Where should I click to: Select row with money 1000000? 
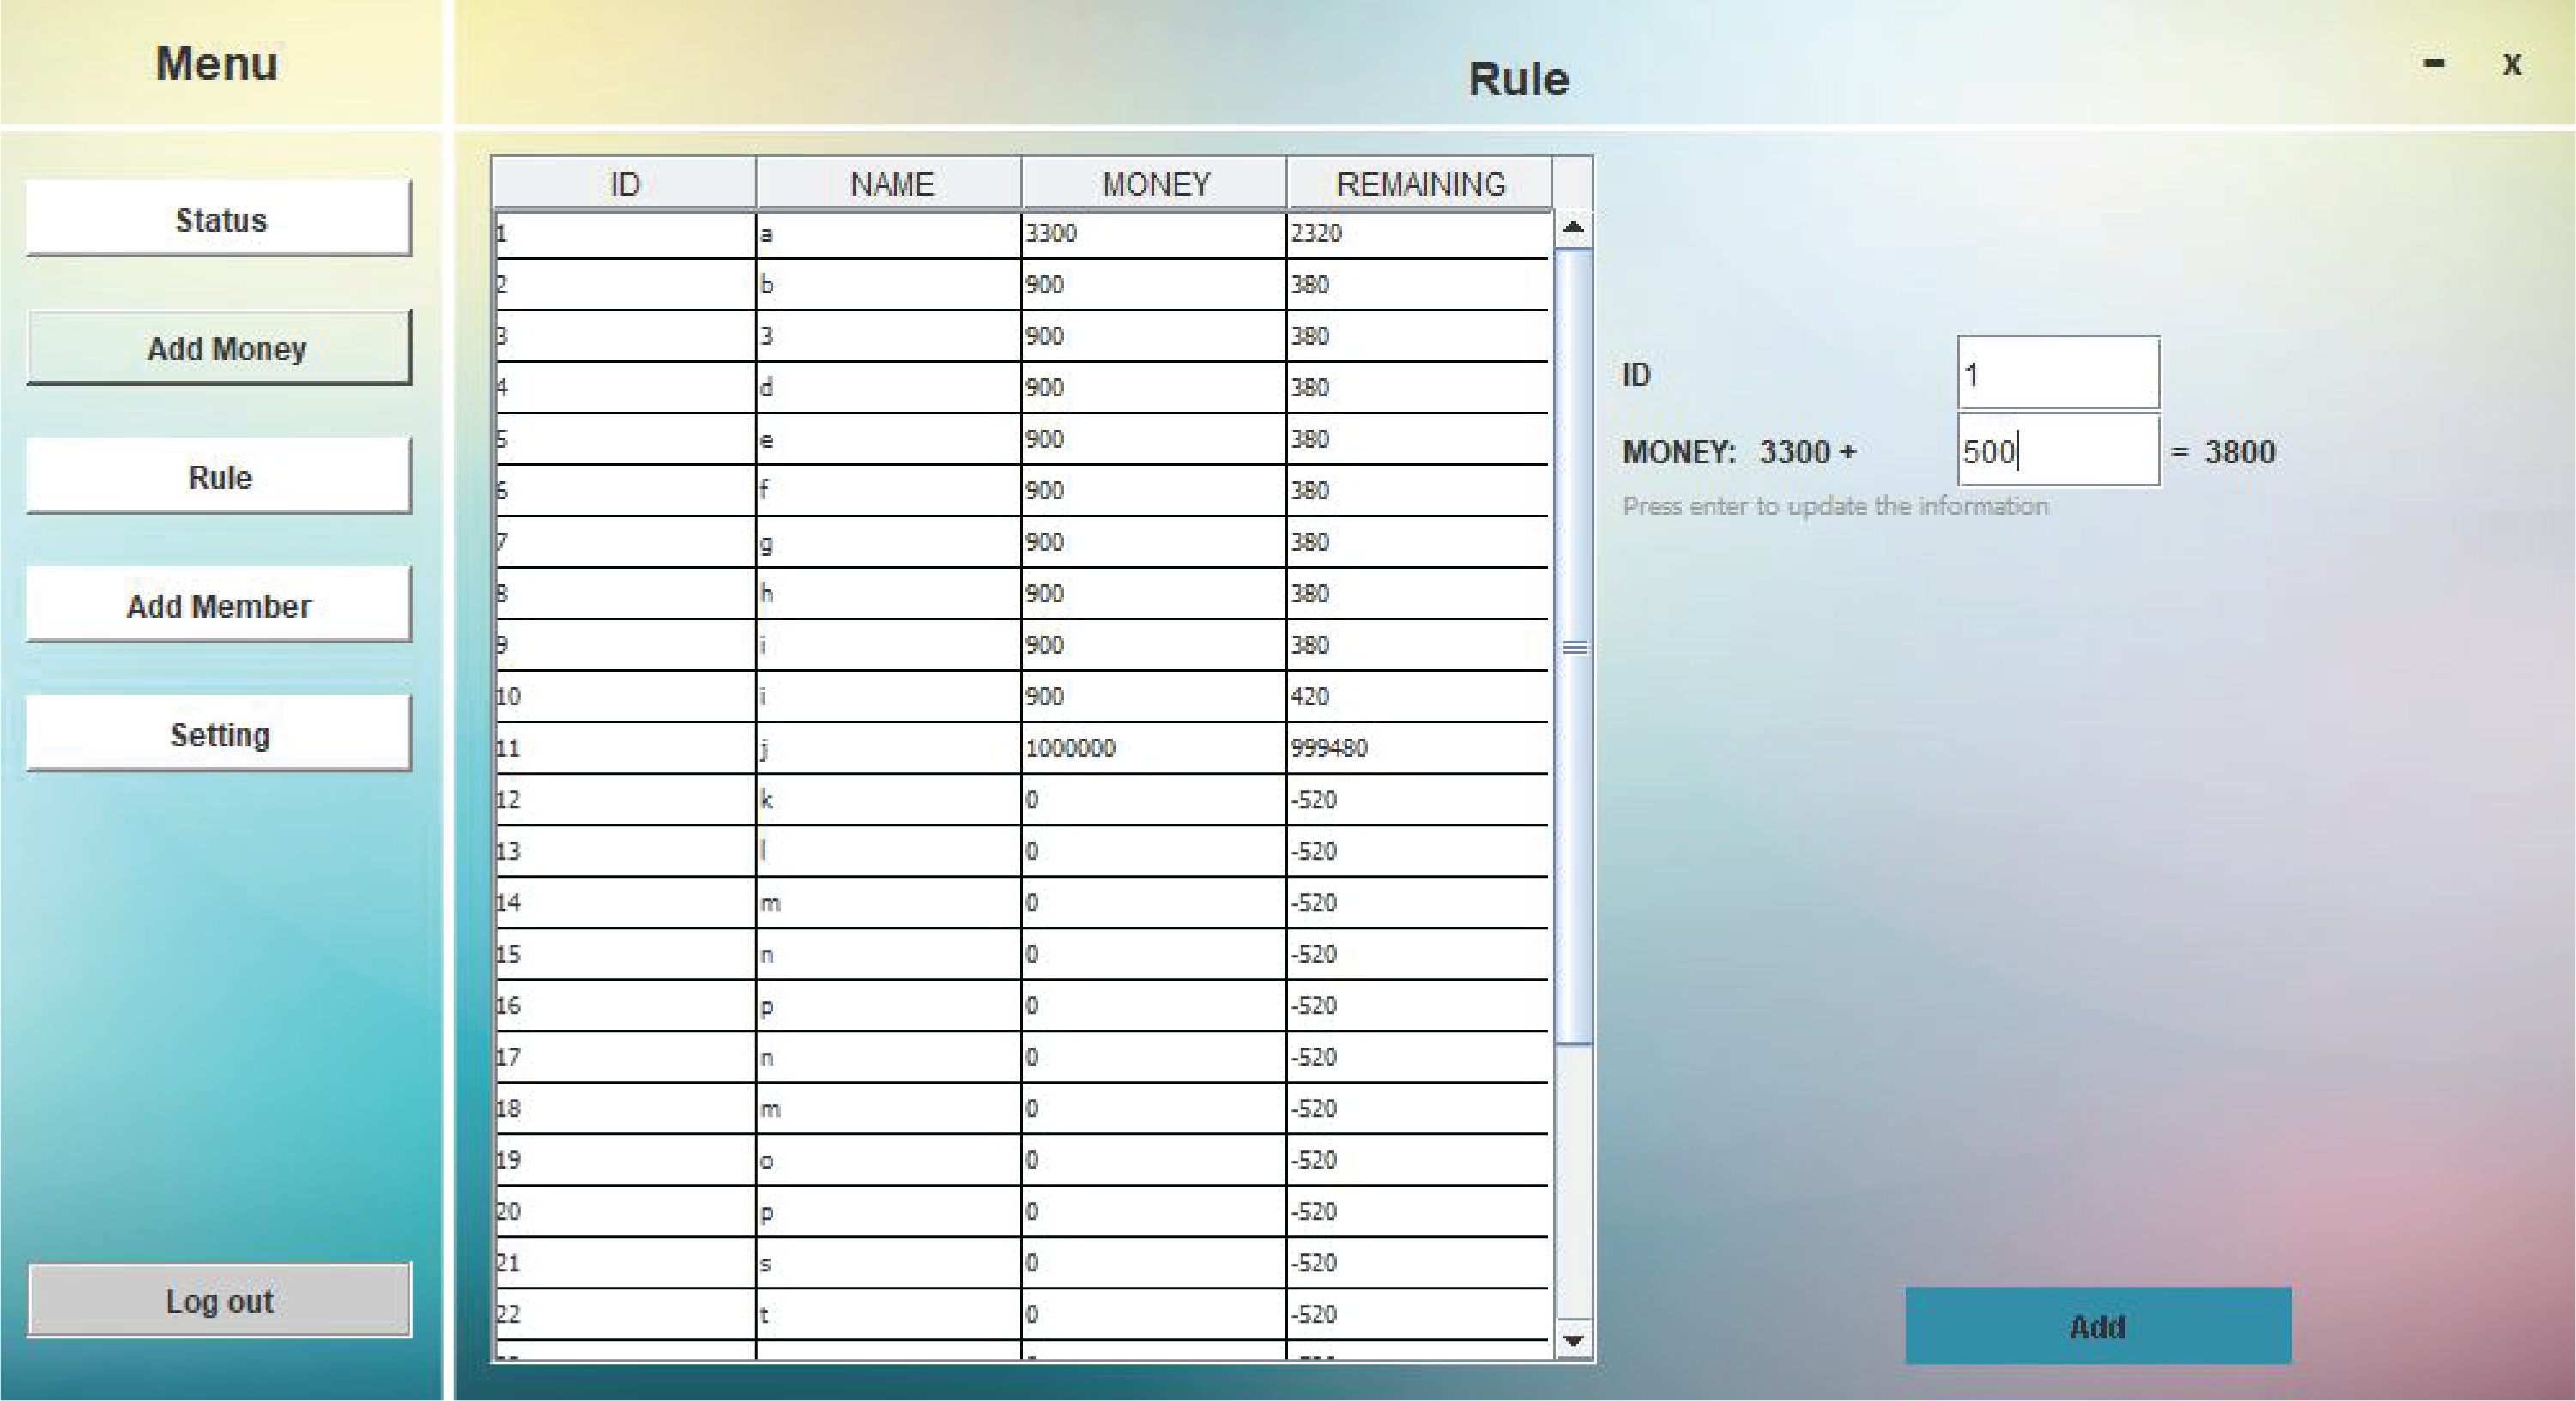pyautogui.click(x=1070, y=748)
